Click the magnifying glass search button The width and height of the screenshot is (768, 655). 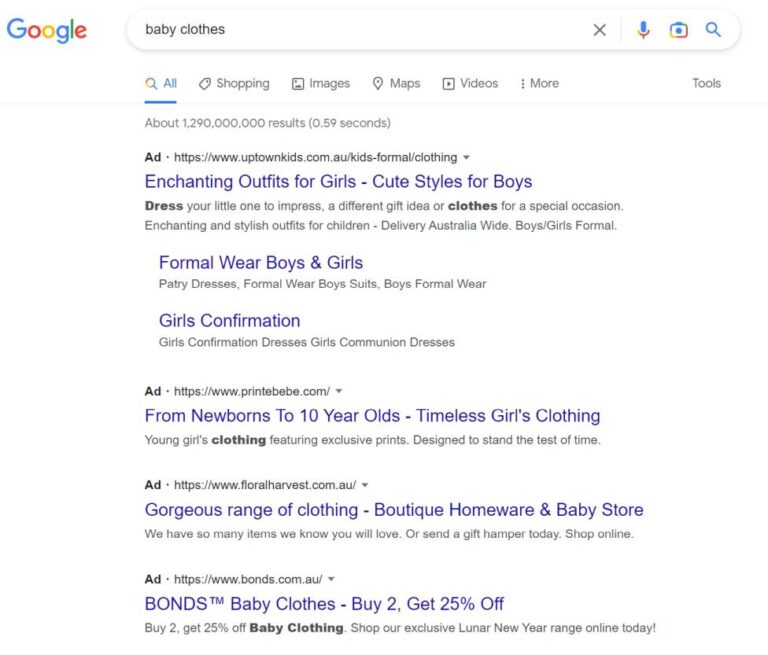pos(713,30)
